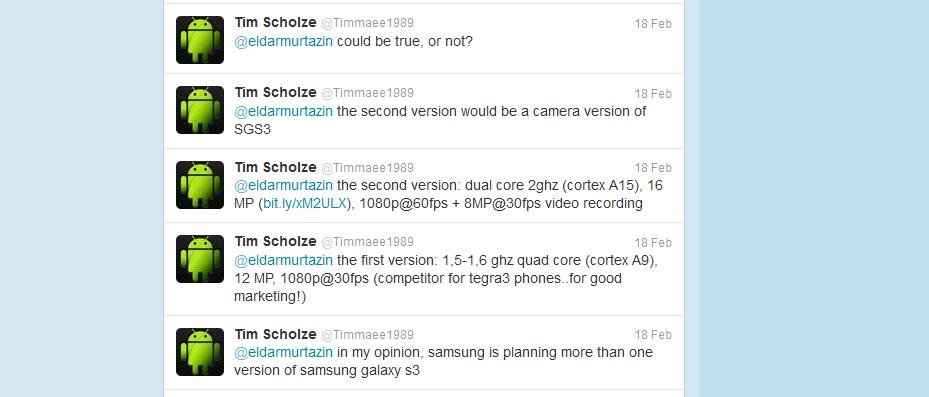Click Tim Scholze name on 'could be true' tweet
Screen dimensions: 929x397
click(x=276, y=23)
